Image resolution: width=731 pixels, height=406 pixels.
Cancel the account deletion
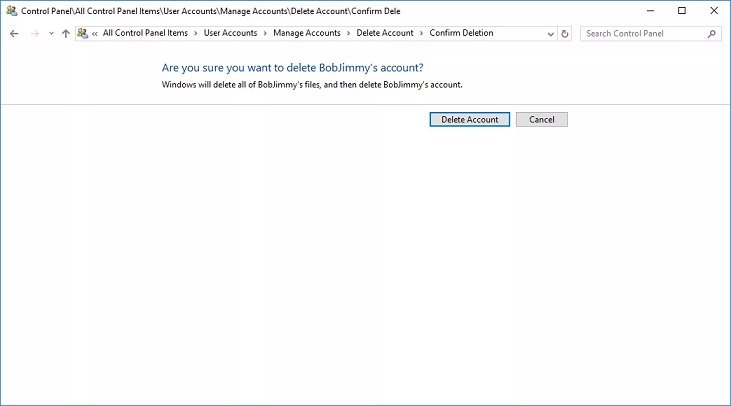(541, 120)
